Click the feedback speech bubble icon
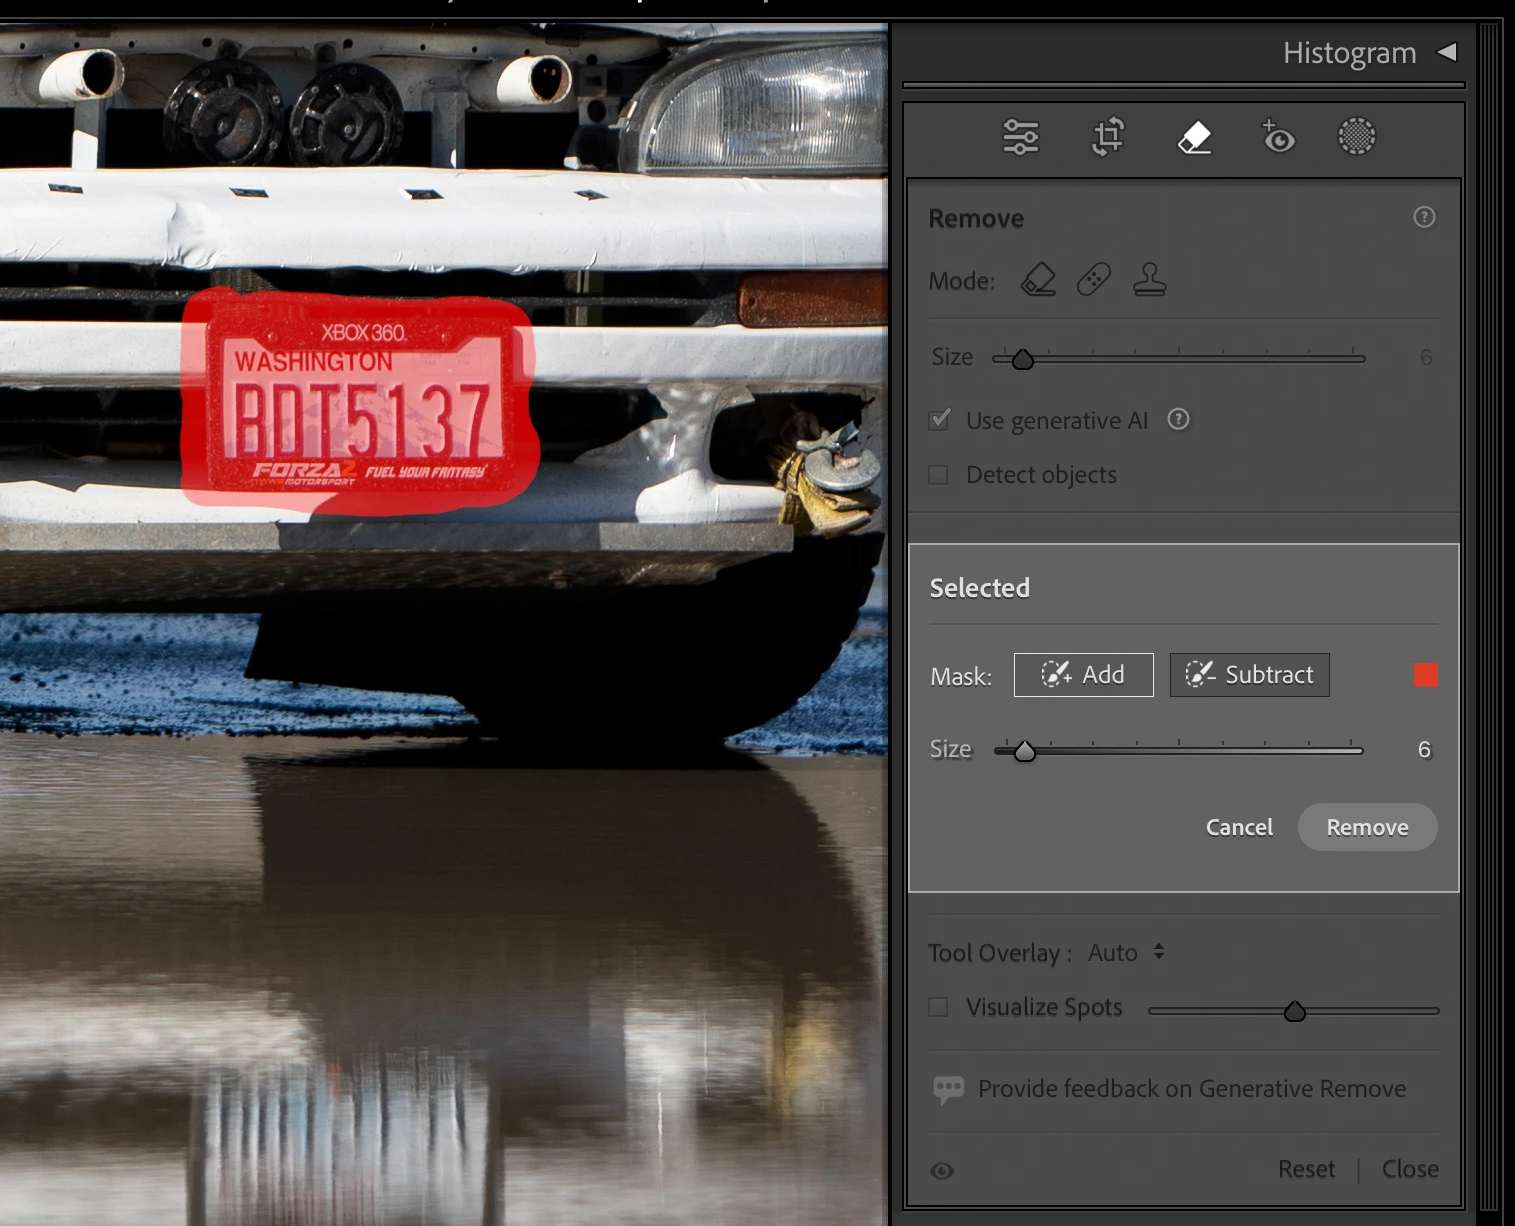The width and height of the screenshot is (1515, 1226). 948,1088
